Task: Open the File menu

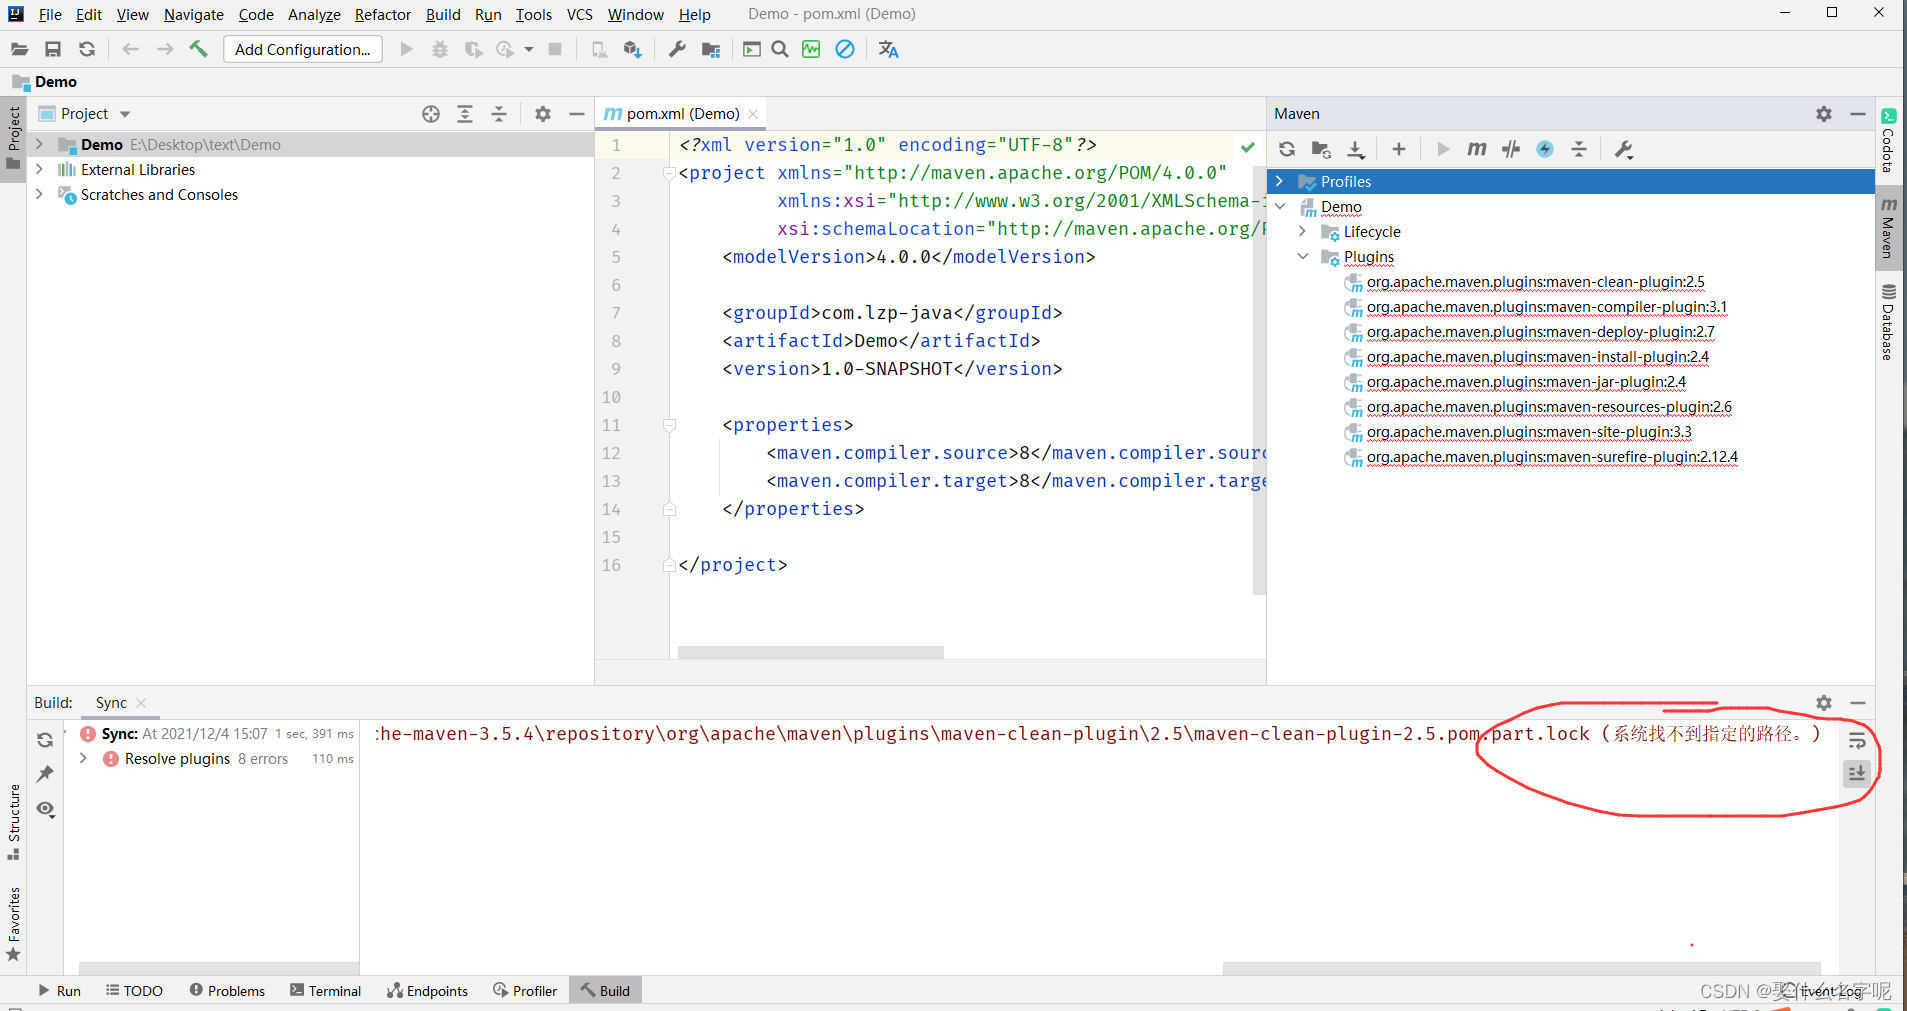Action: pos(50,14)
